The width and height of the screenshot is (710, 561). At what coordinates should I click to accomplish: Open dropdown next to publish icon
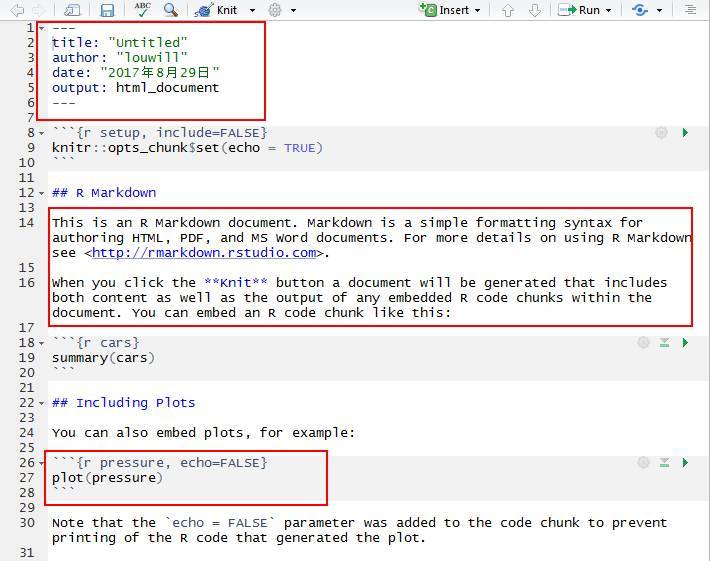[x=659, y=10]
